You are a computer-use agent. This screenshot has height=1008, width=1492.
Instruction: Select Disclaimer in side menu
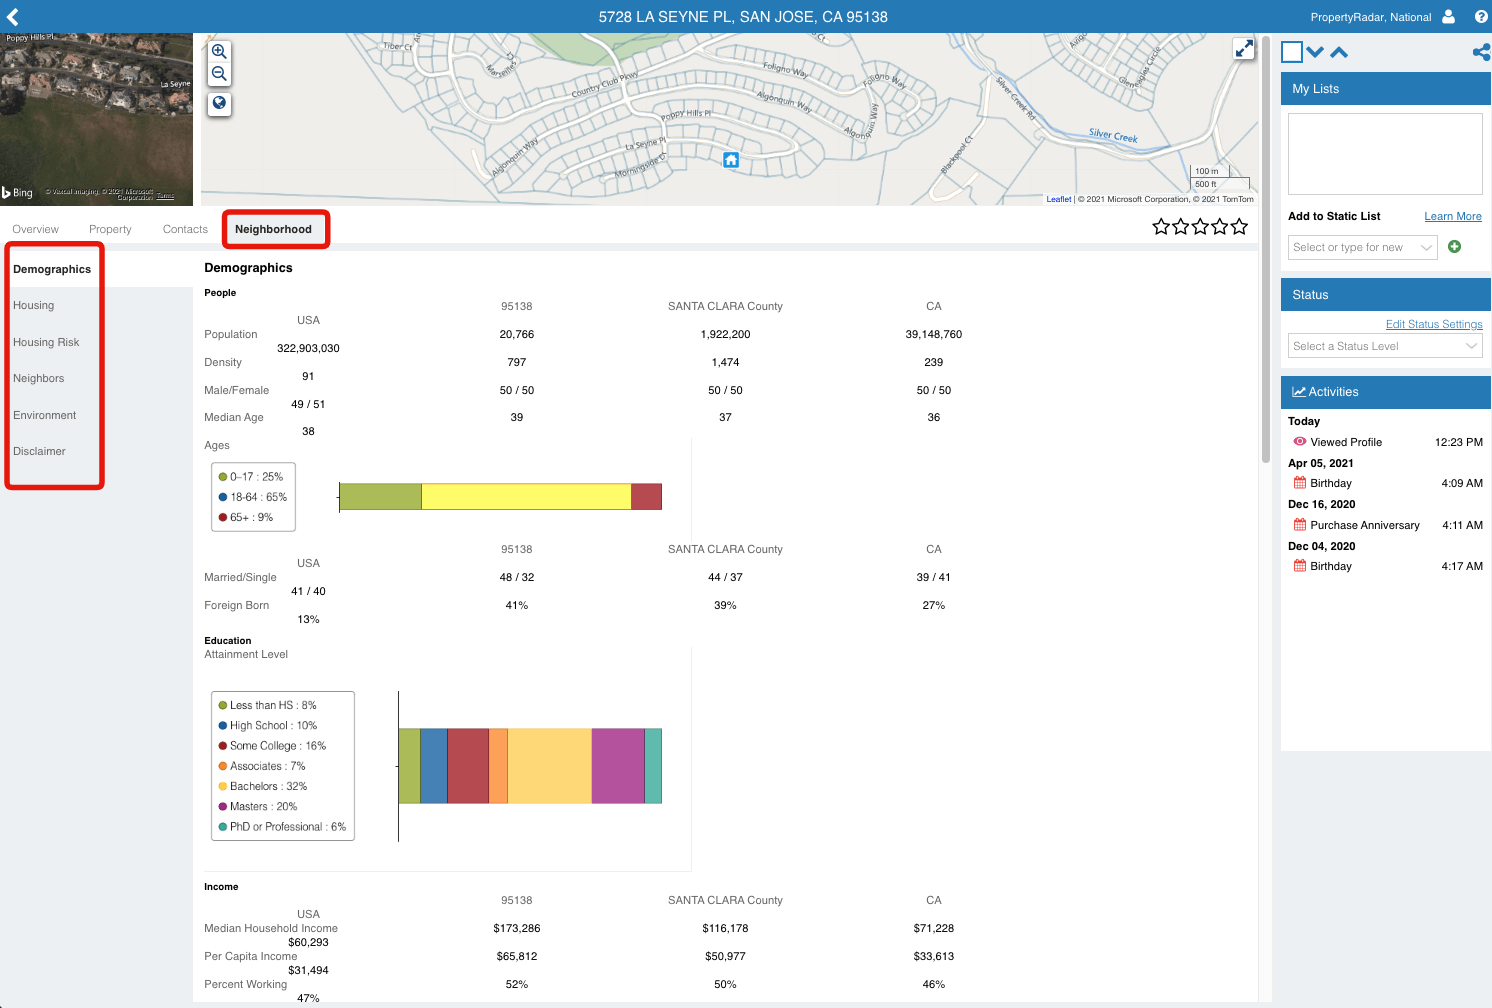point(39,451)
